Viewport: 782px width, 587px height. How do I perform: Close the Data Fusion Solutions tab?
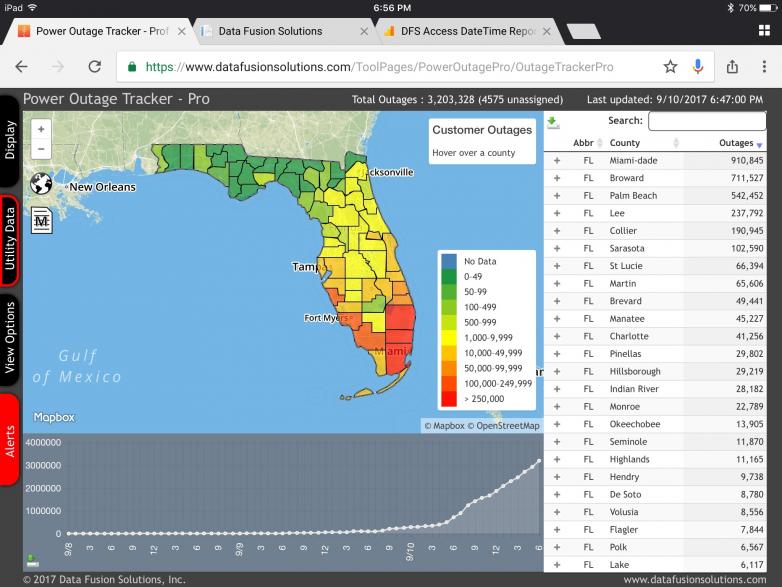[x=364, y=31]
